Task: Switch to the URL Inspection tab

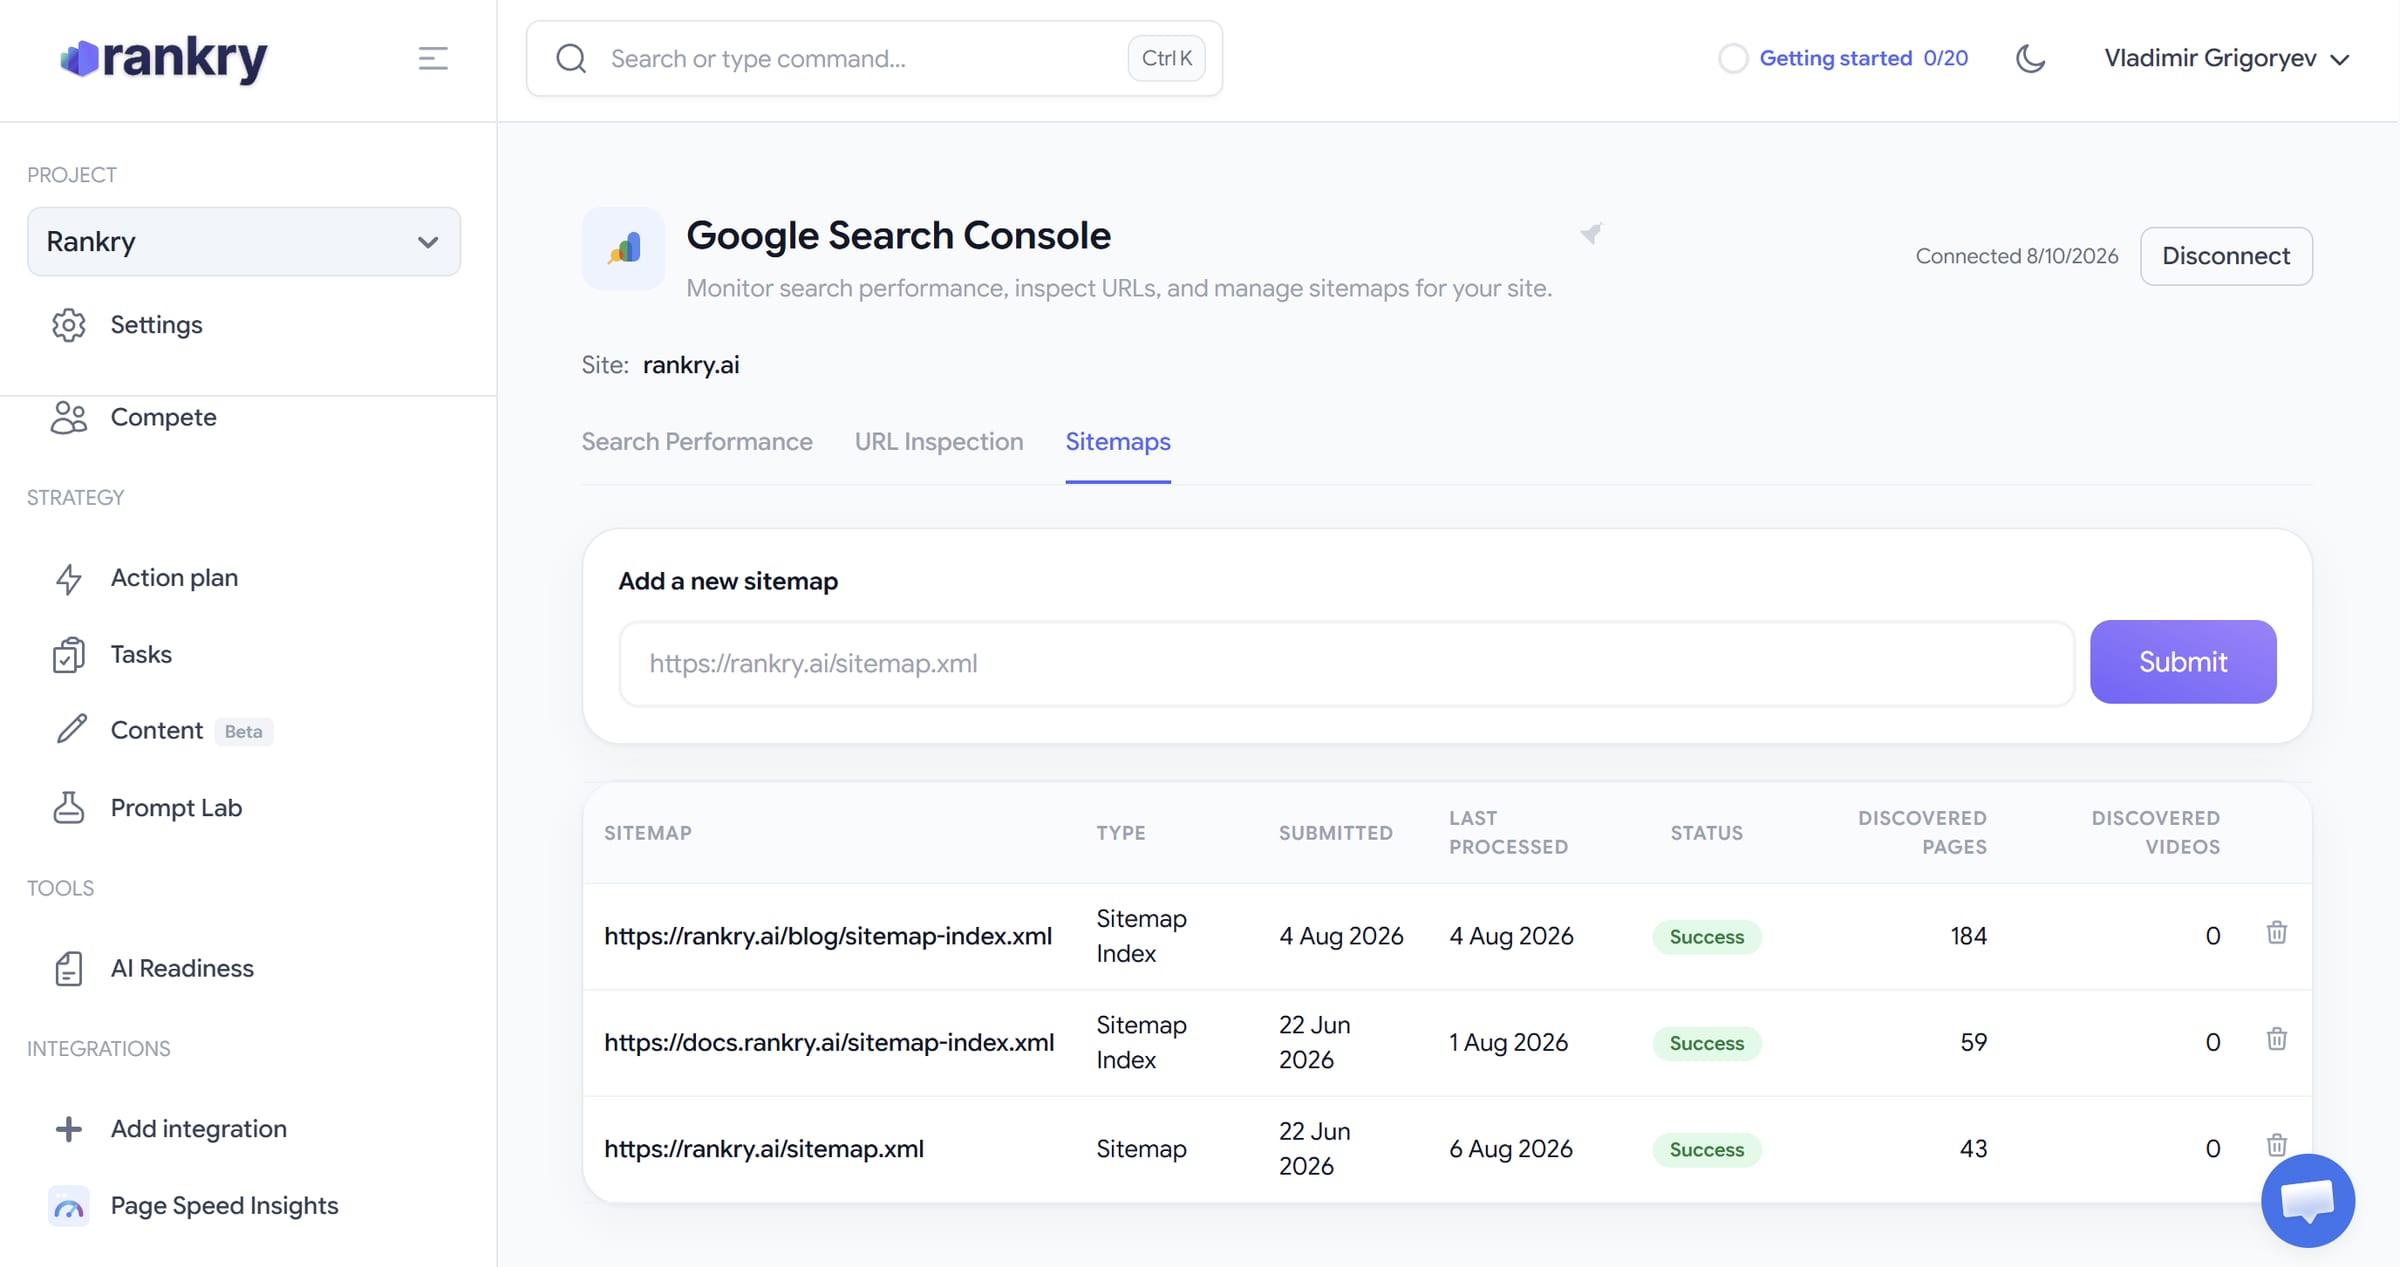Action: pos(939,442)
